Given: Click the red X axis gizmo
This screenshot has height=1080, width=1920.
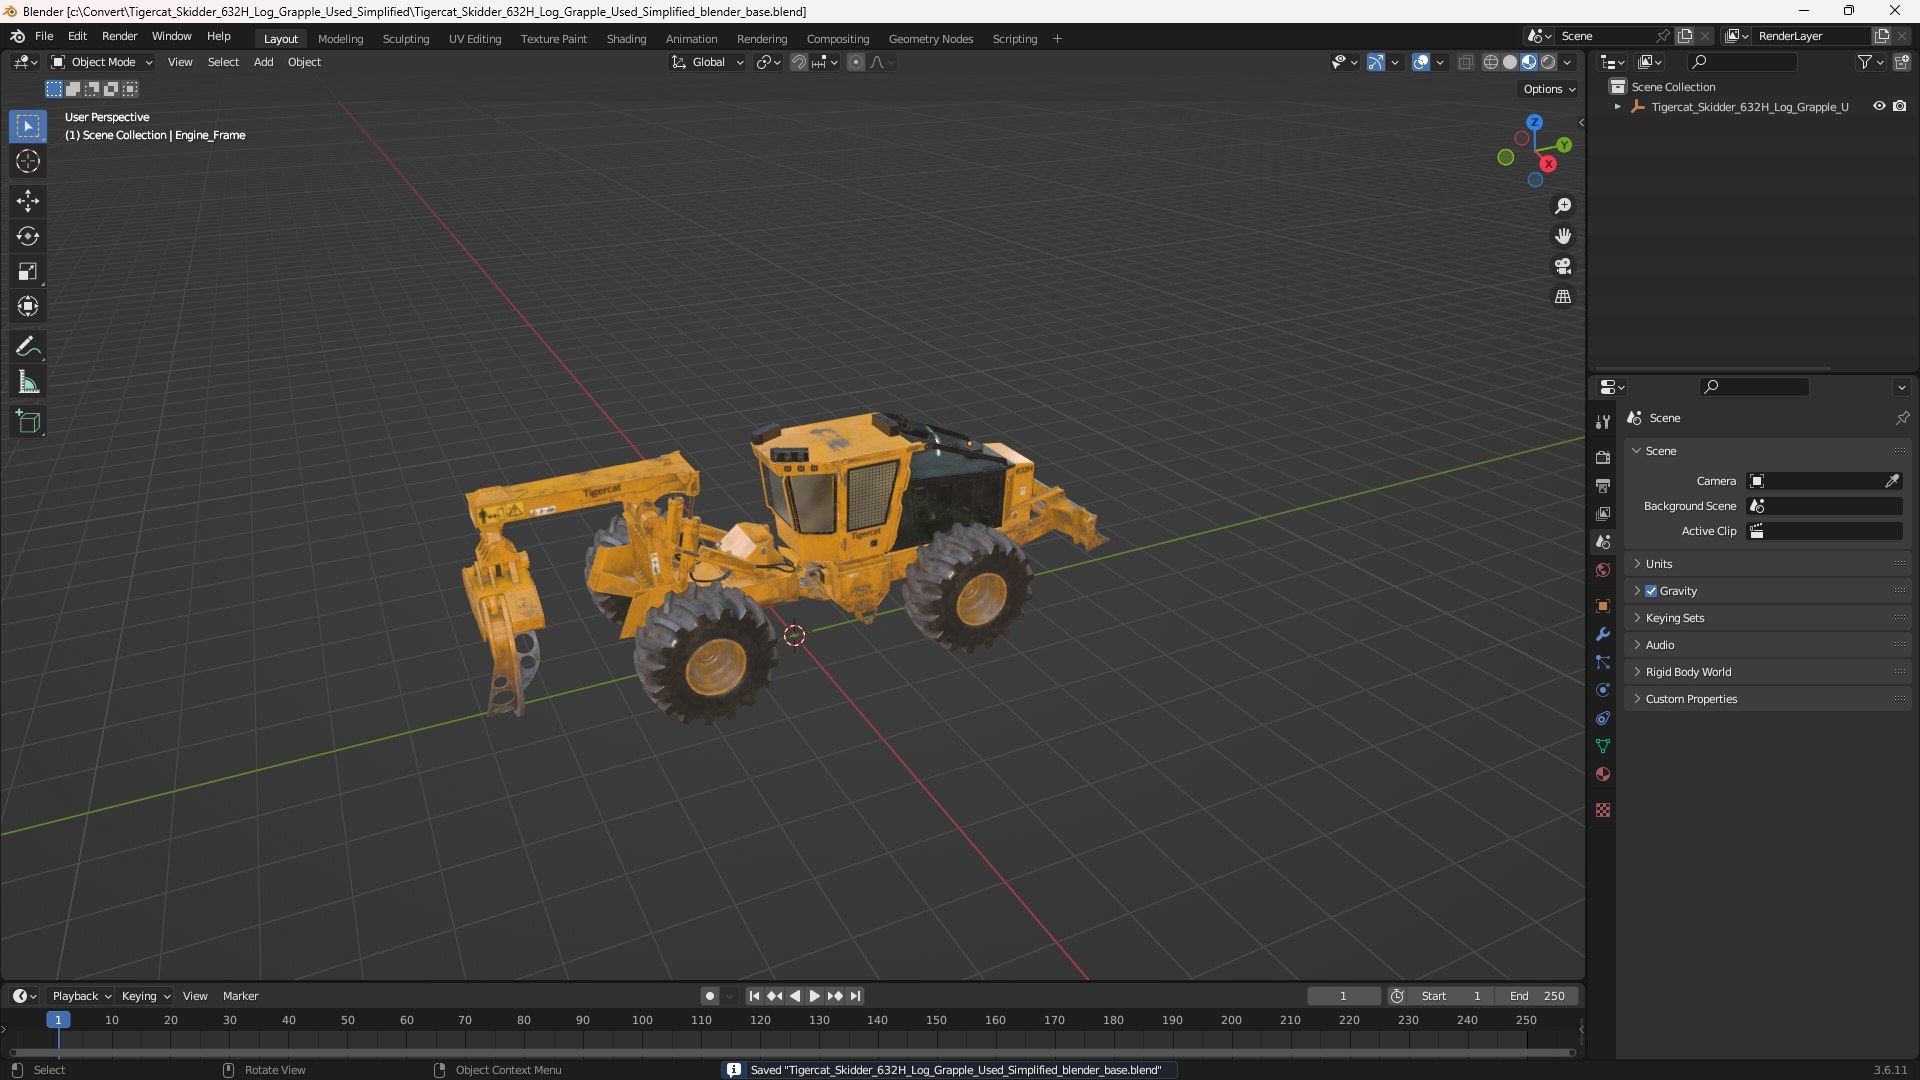Looking at the screenshot, I should pos(1548,164).
